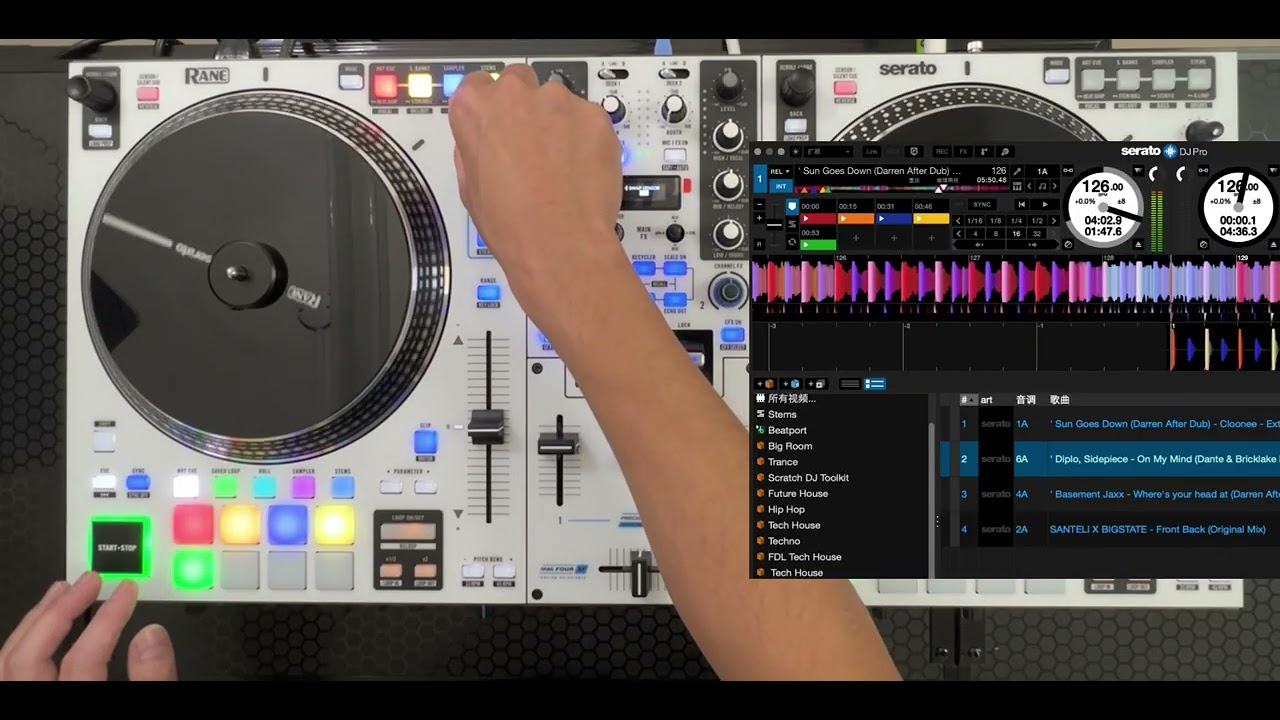Click the left arrow before the 4 loop size

point(958,234)
